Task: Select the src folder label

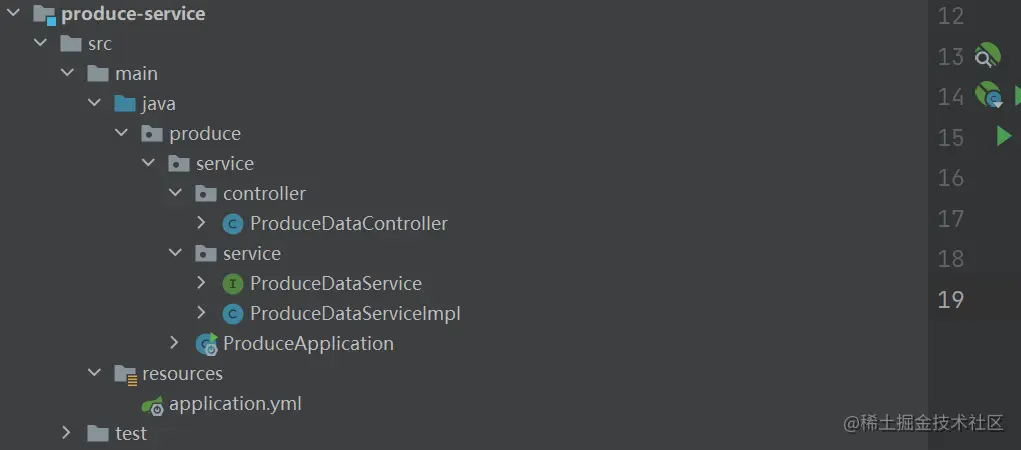Action: click(100, 44)
